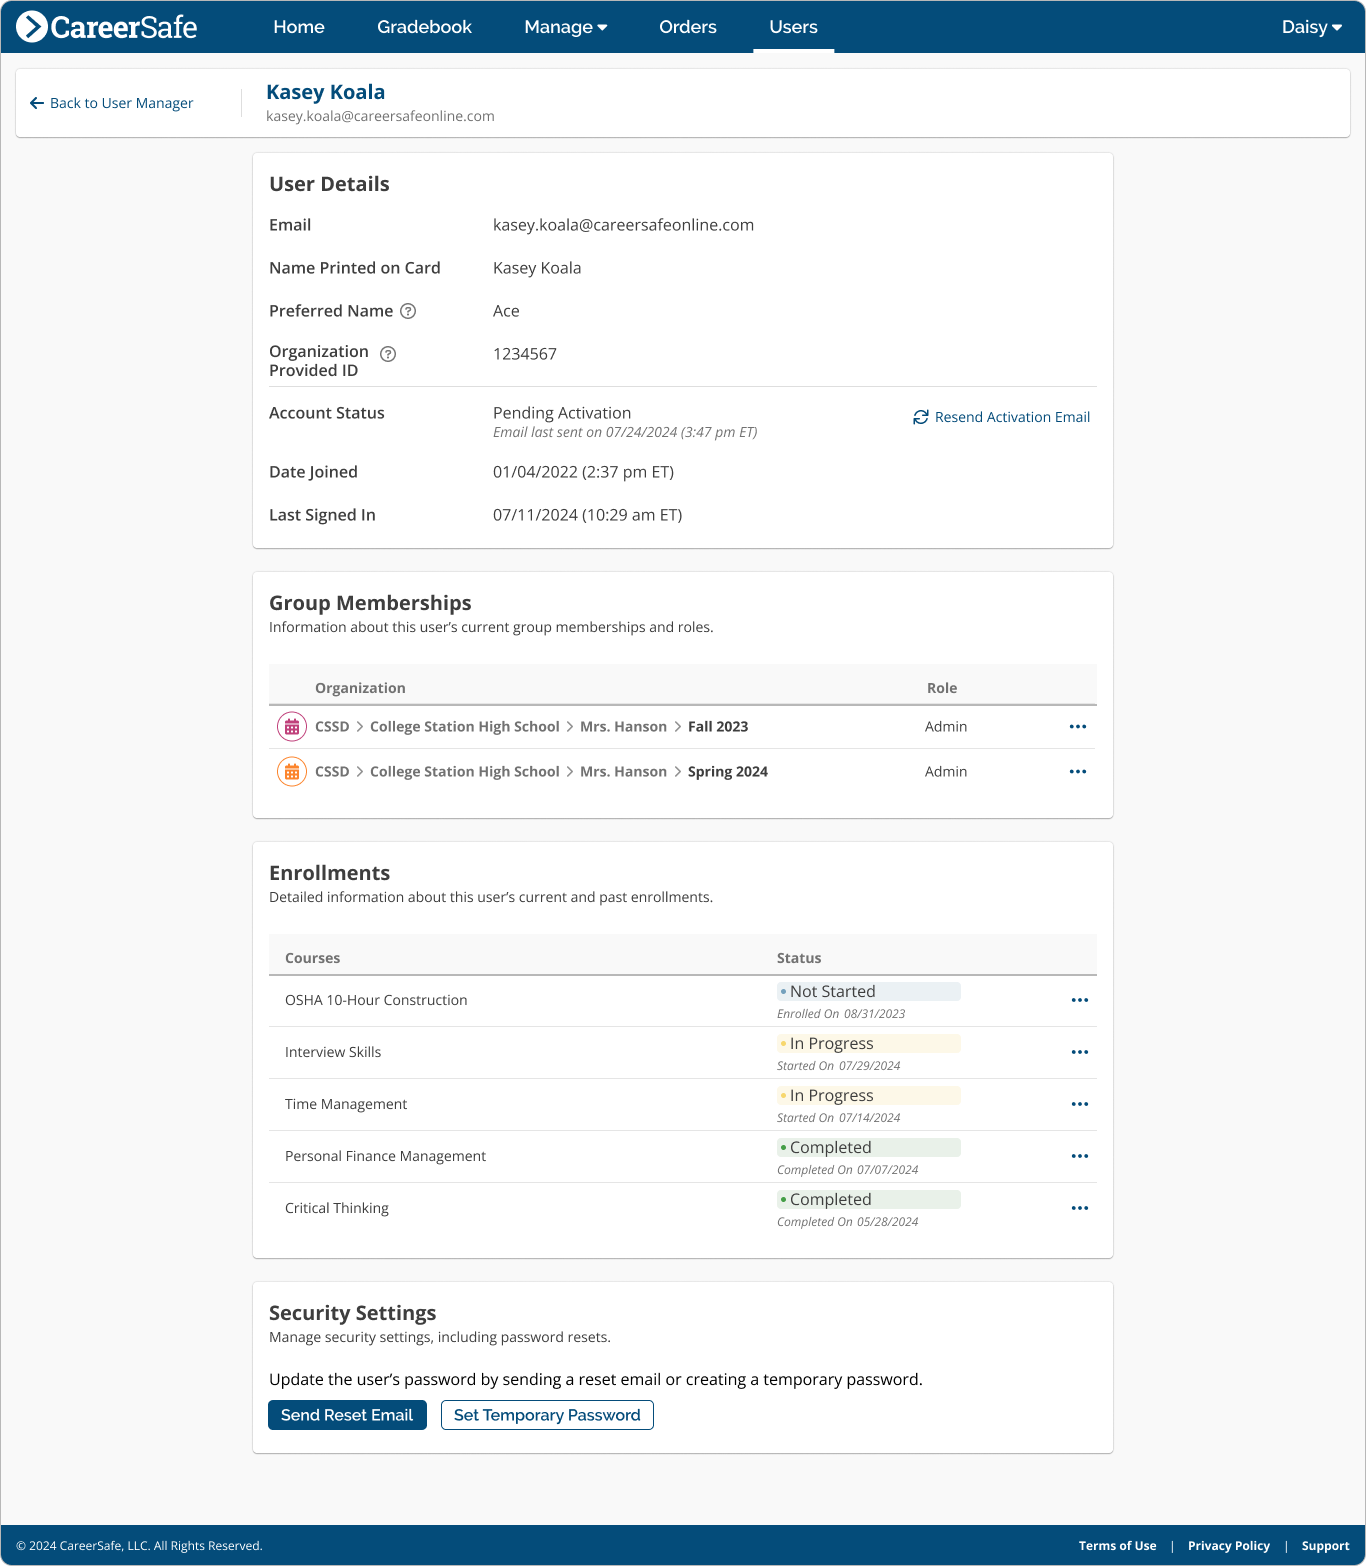Open the ellipsis menu for Critical Thinking
Image resolution: width=1366 pixels, height=1566 pixels.
tap(1079, 1208)
